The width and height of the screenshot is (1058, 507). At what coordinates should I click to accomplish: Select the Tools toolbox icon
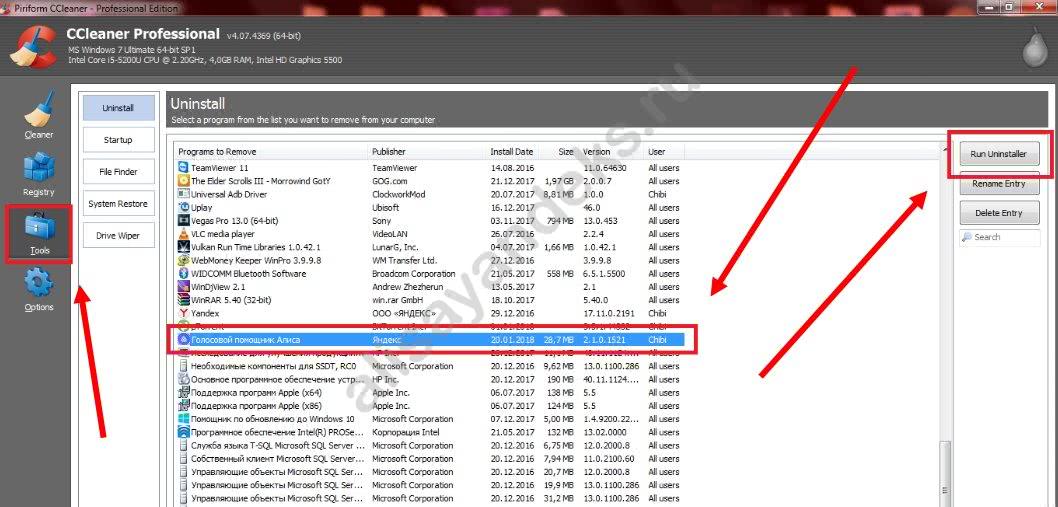point(39,227)
